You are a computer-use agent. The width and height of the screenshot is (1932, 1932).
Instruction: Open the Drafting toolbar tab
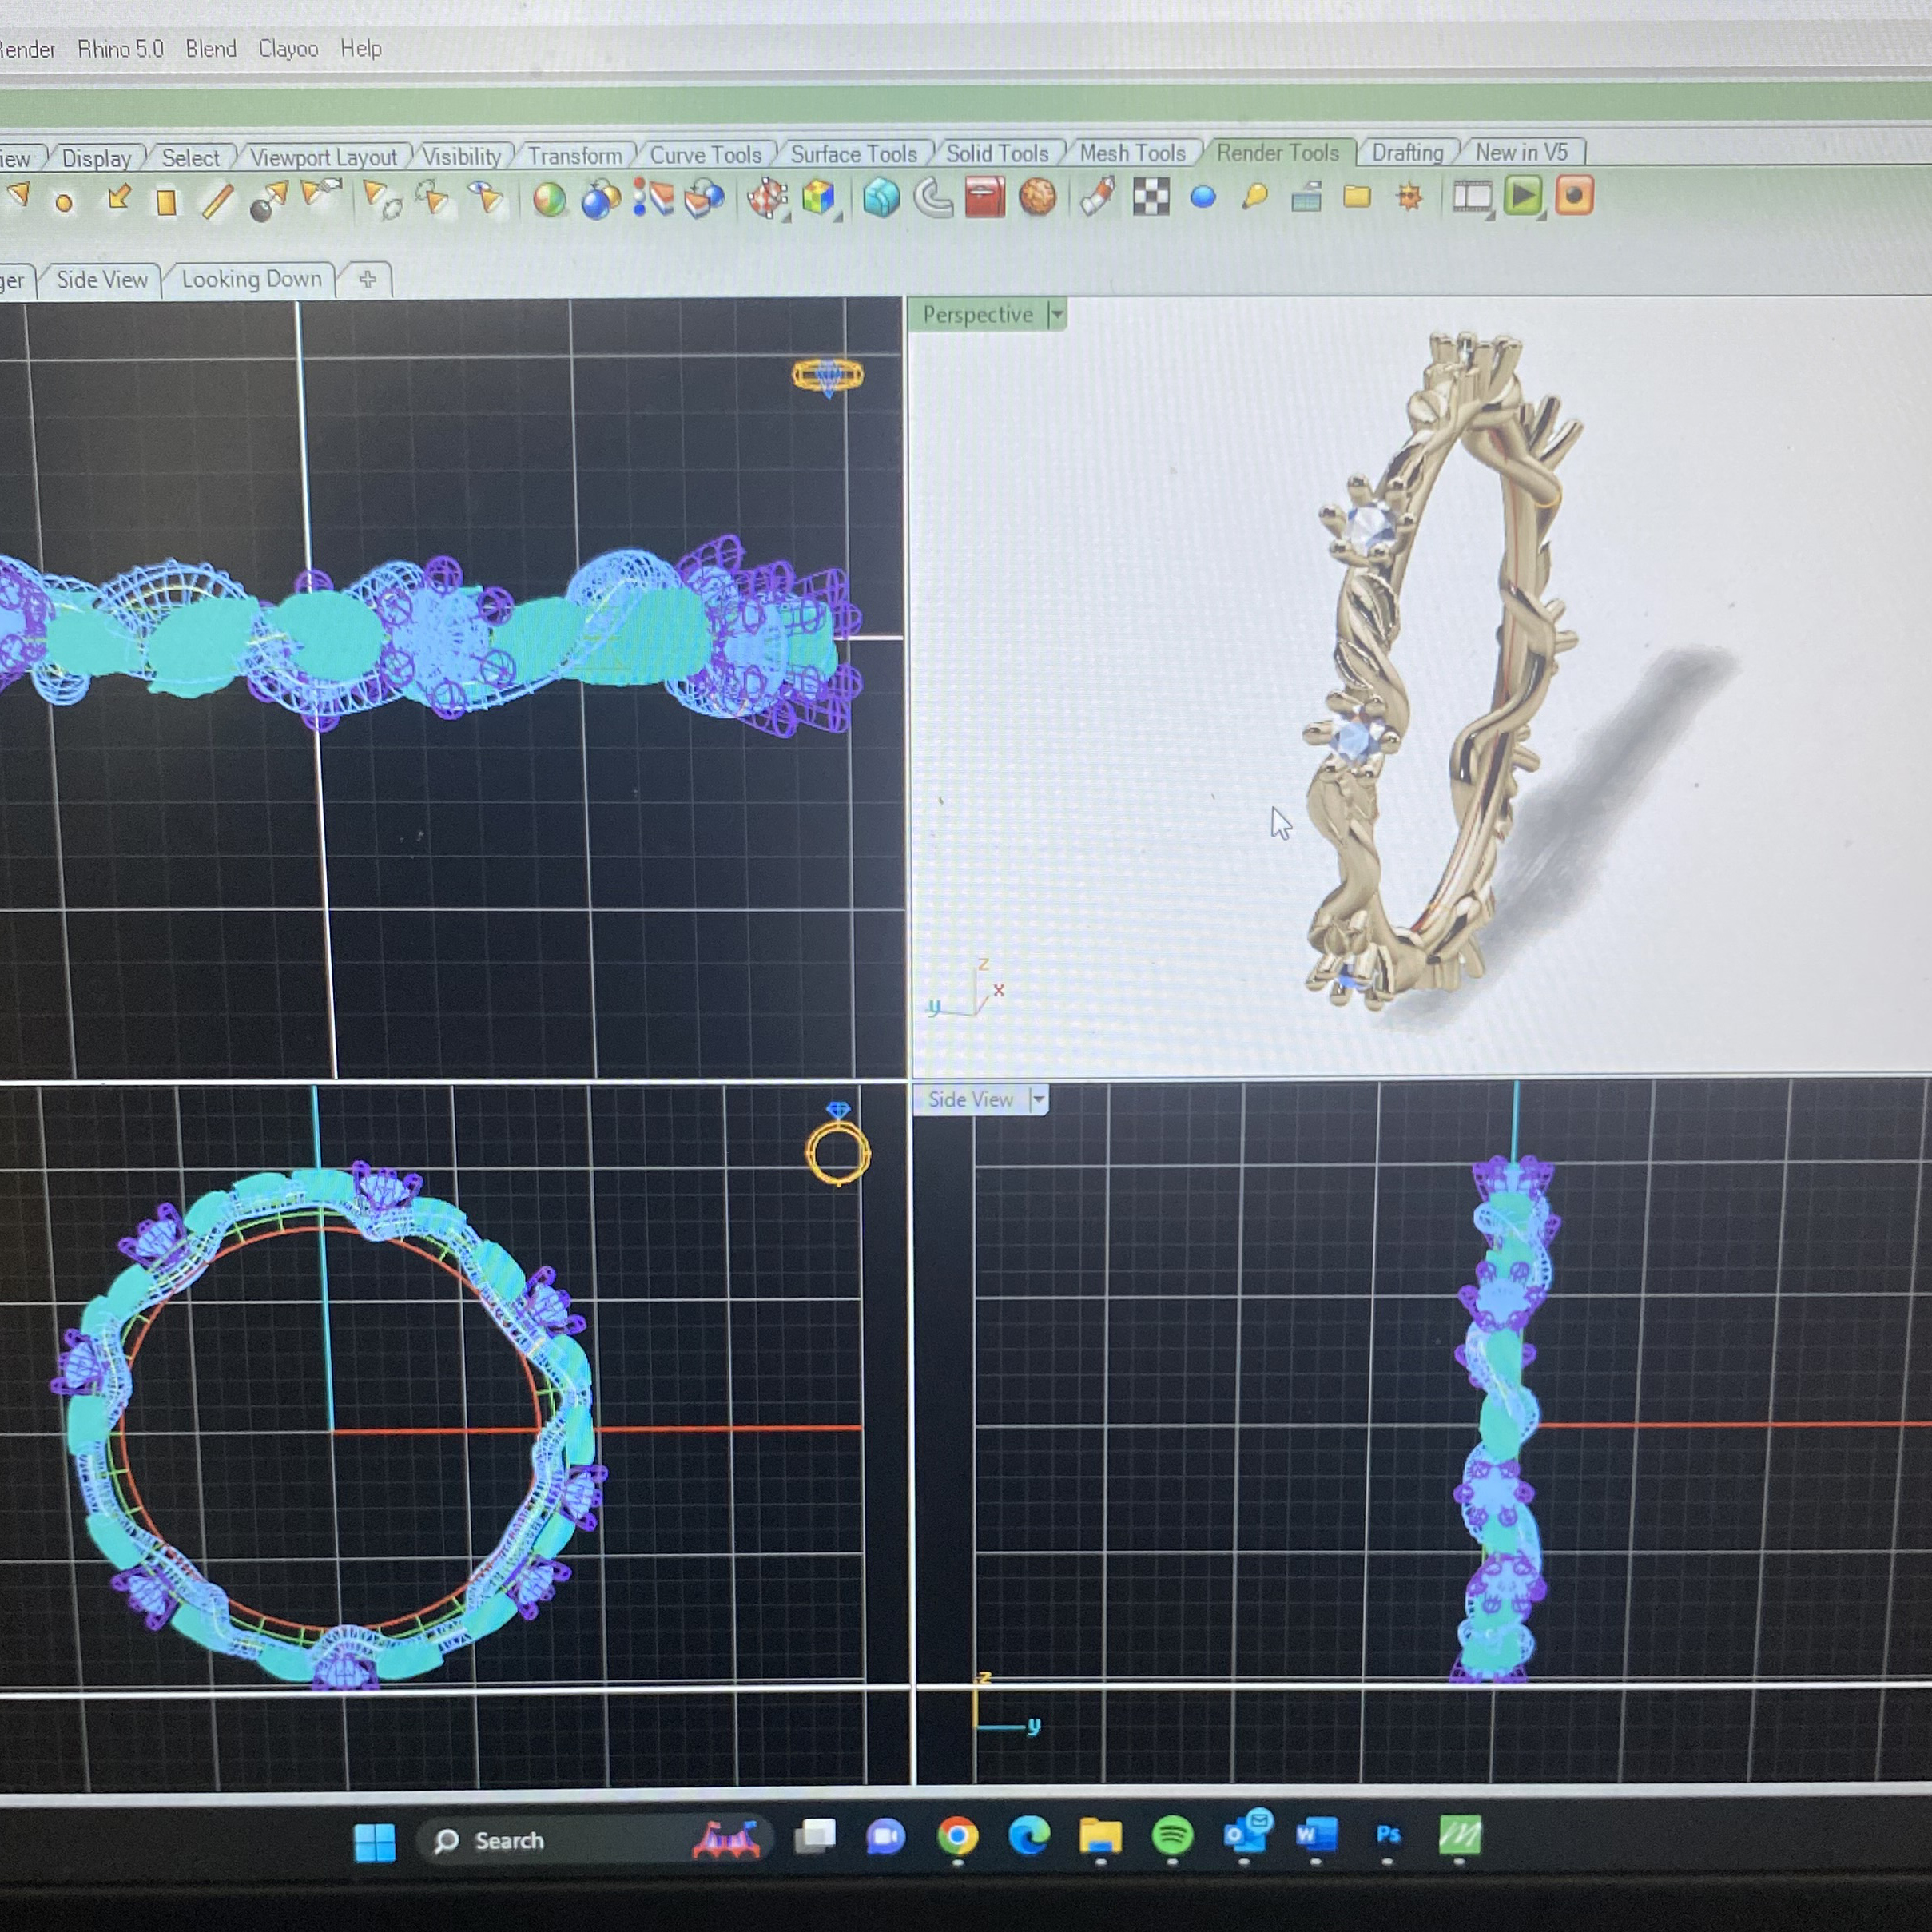[x=1407, y=152]
